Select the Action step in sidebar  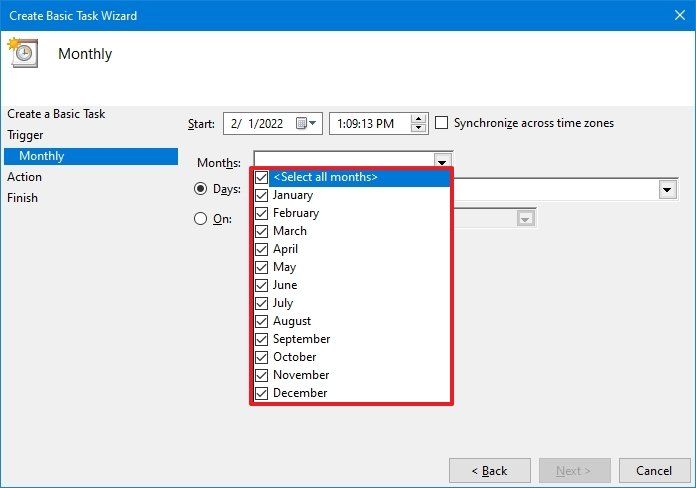tap(24, 177)
